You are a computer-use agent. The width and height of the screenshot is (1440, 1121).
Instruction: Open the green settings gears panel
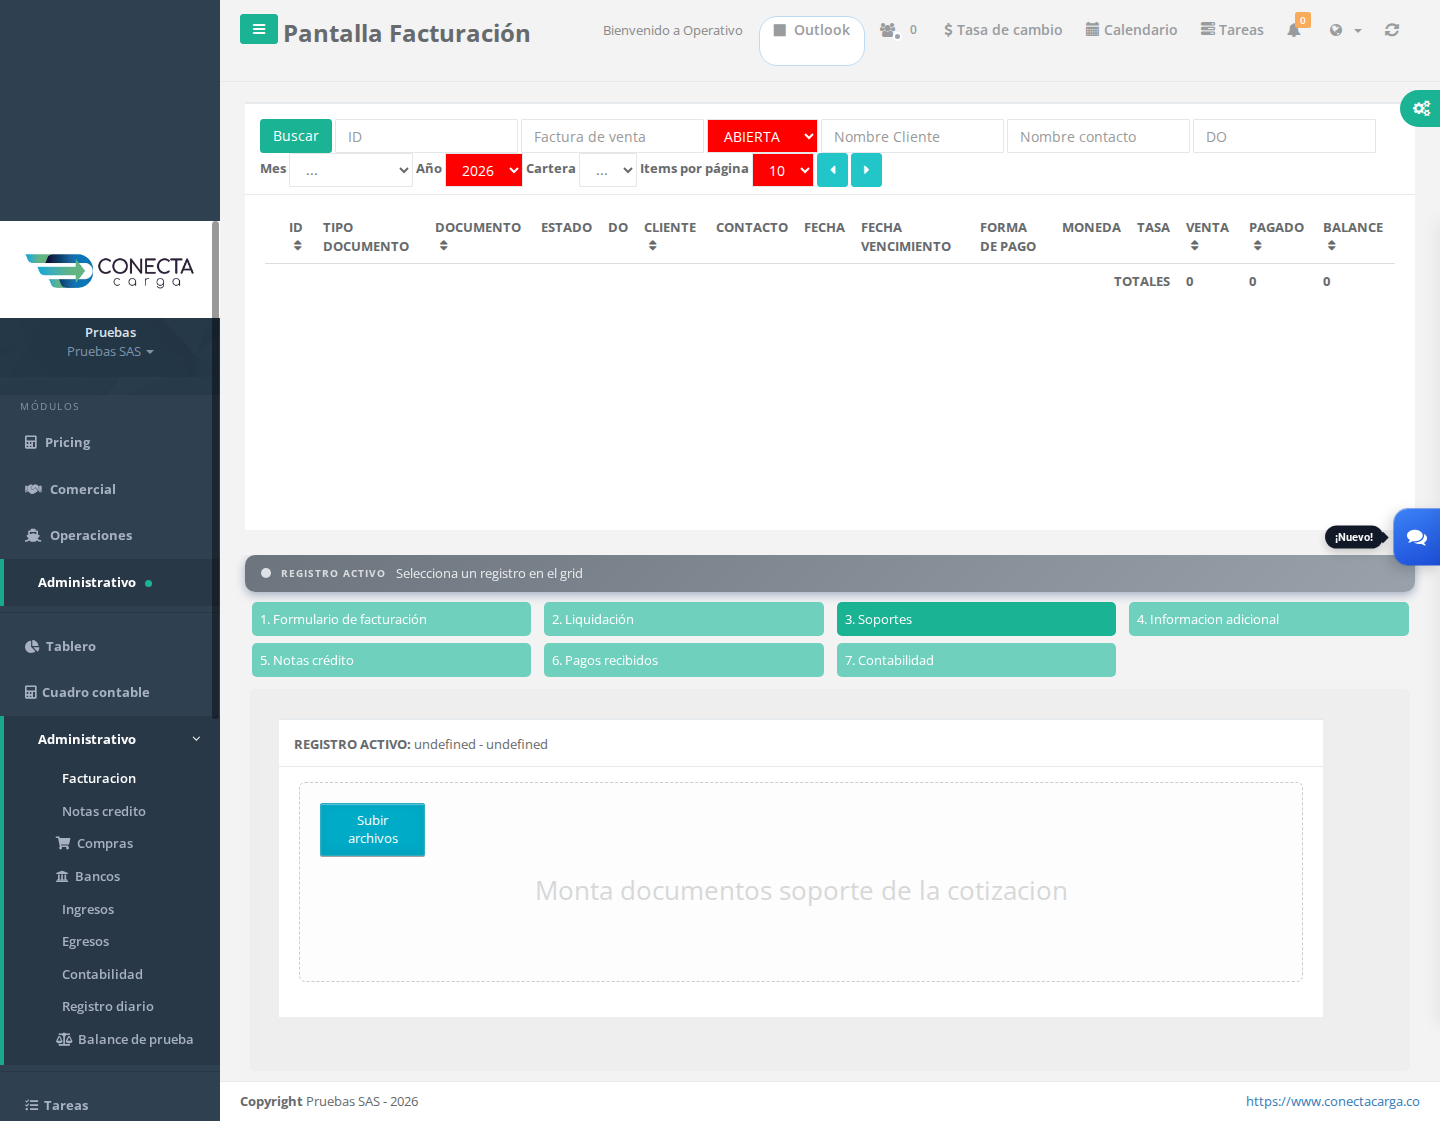[x=1421, y=108]
